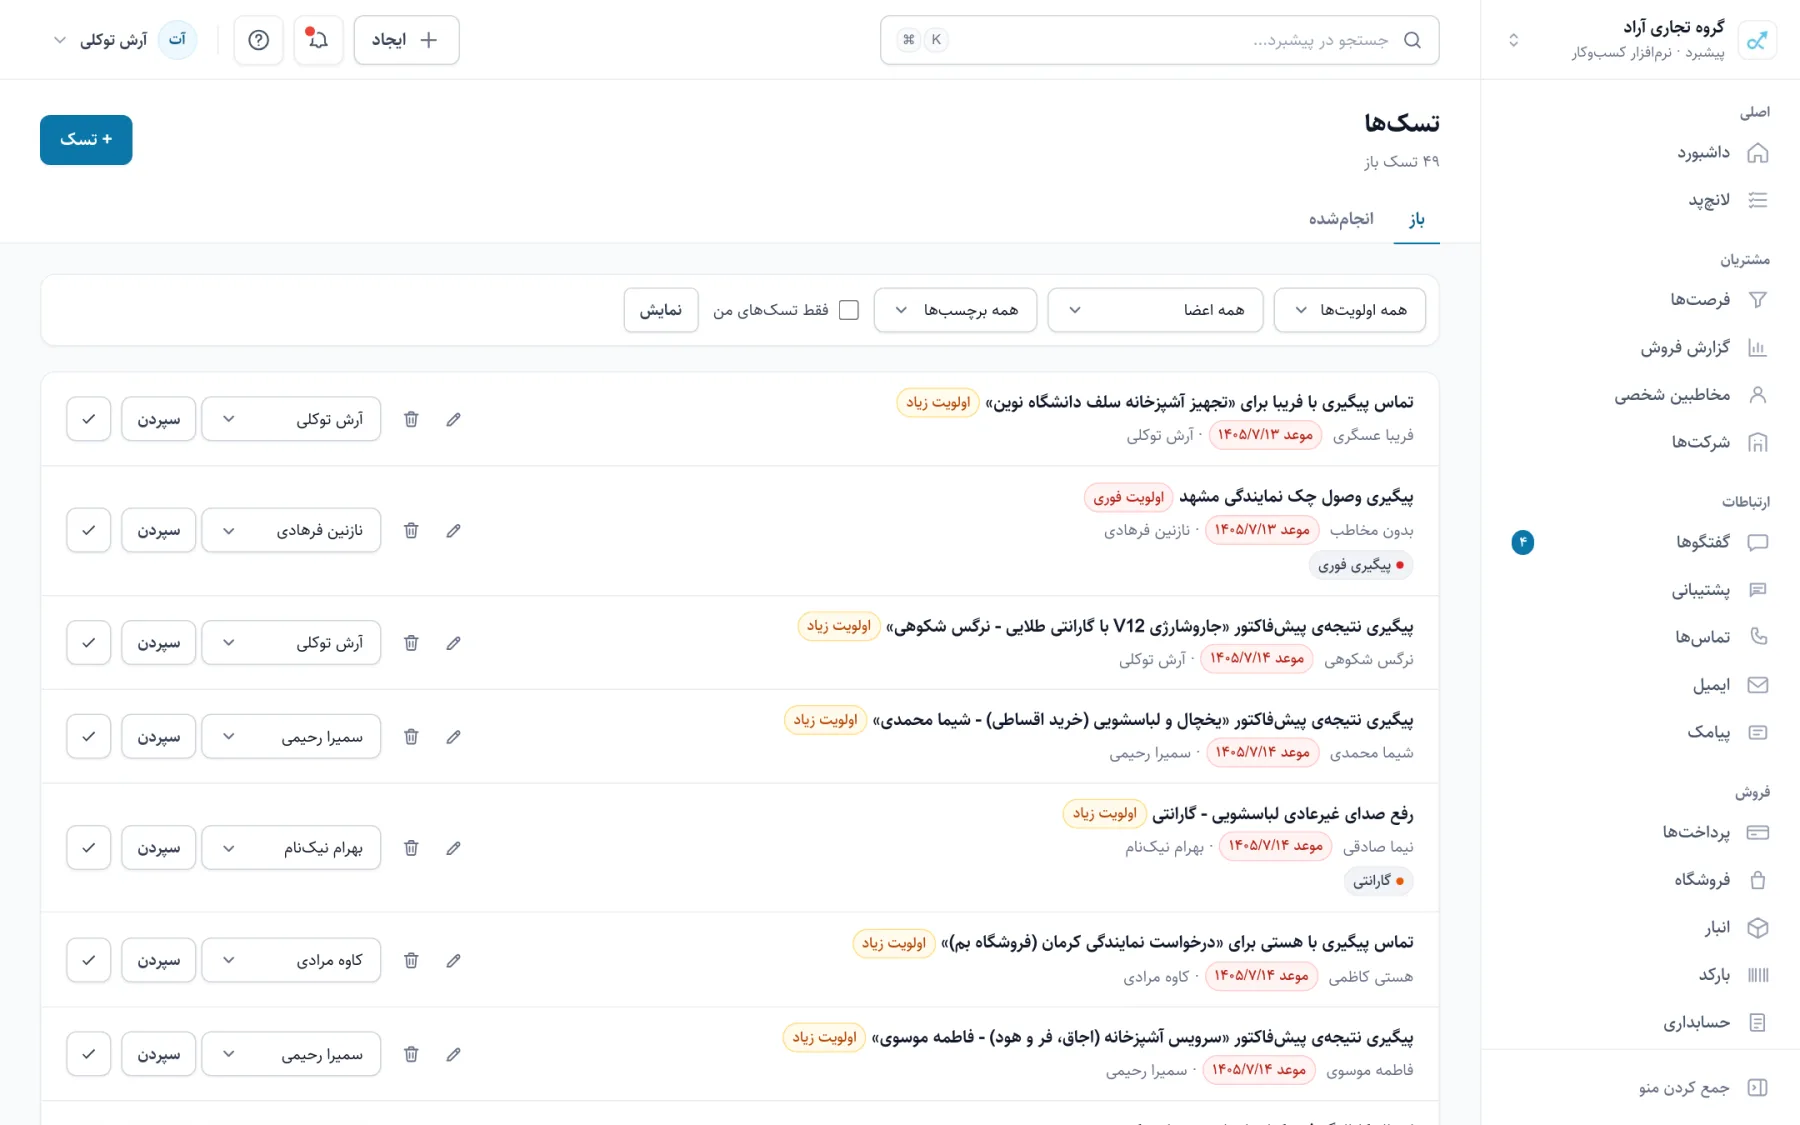Image resolution: width=1800 pixels, height=1125 pixels.
Task: Focus the «جستجو در پیشبرد» search field
Action: point(1160,40)
